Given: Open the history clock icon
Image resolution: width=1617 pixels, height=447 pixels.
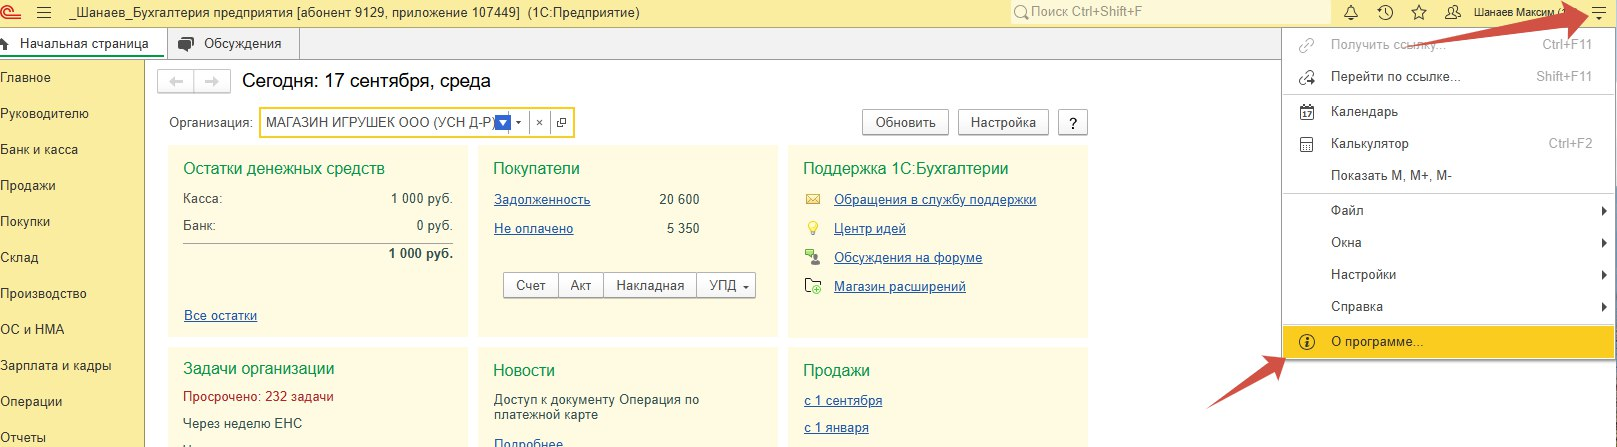Looking at the screenshot, I should pos(1385,13).
